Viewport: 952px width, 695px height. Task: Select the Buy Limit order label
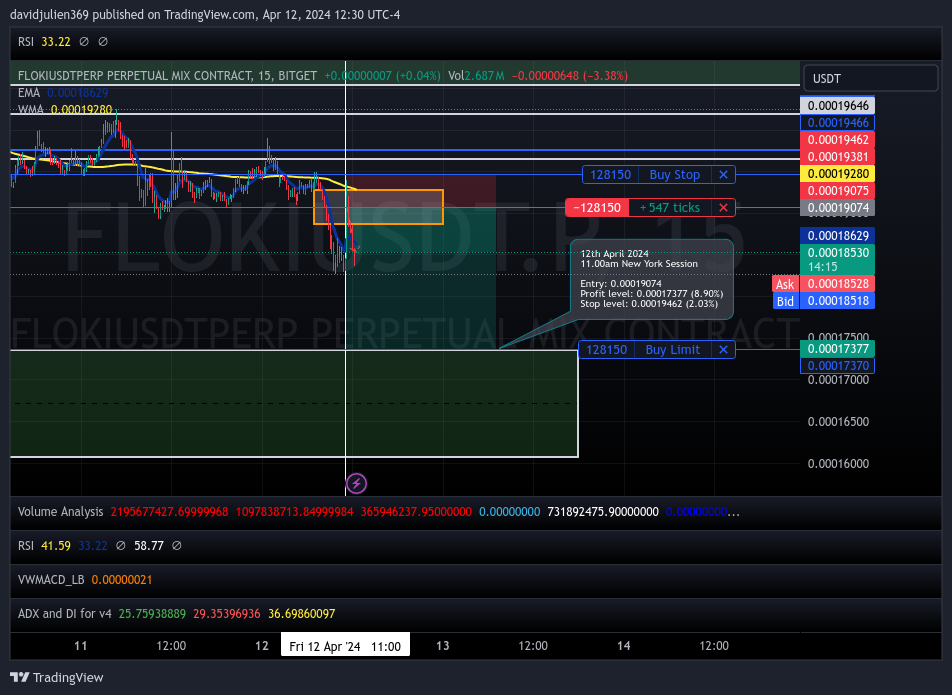click(673, 350)
